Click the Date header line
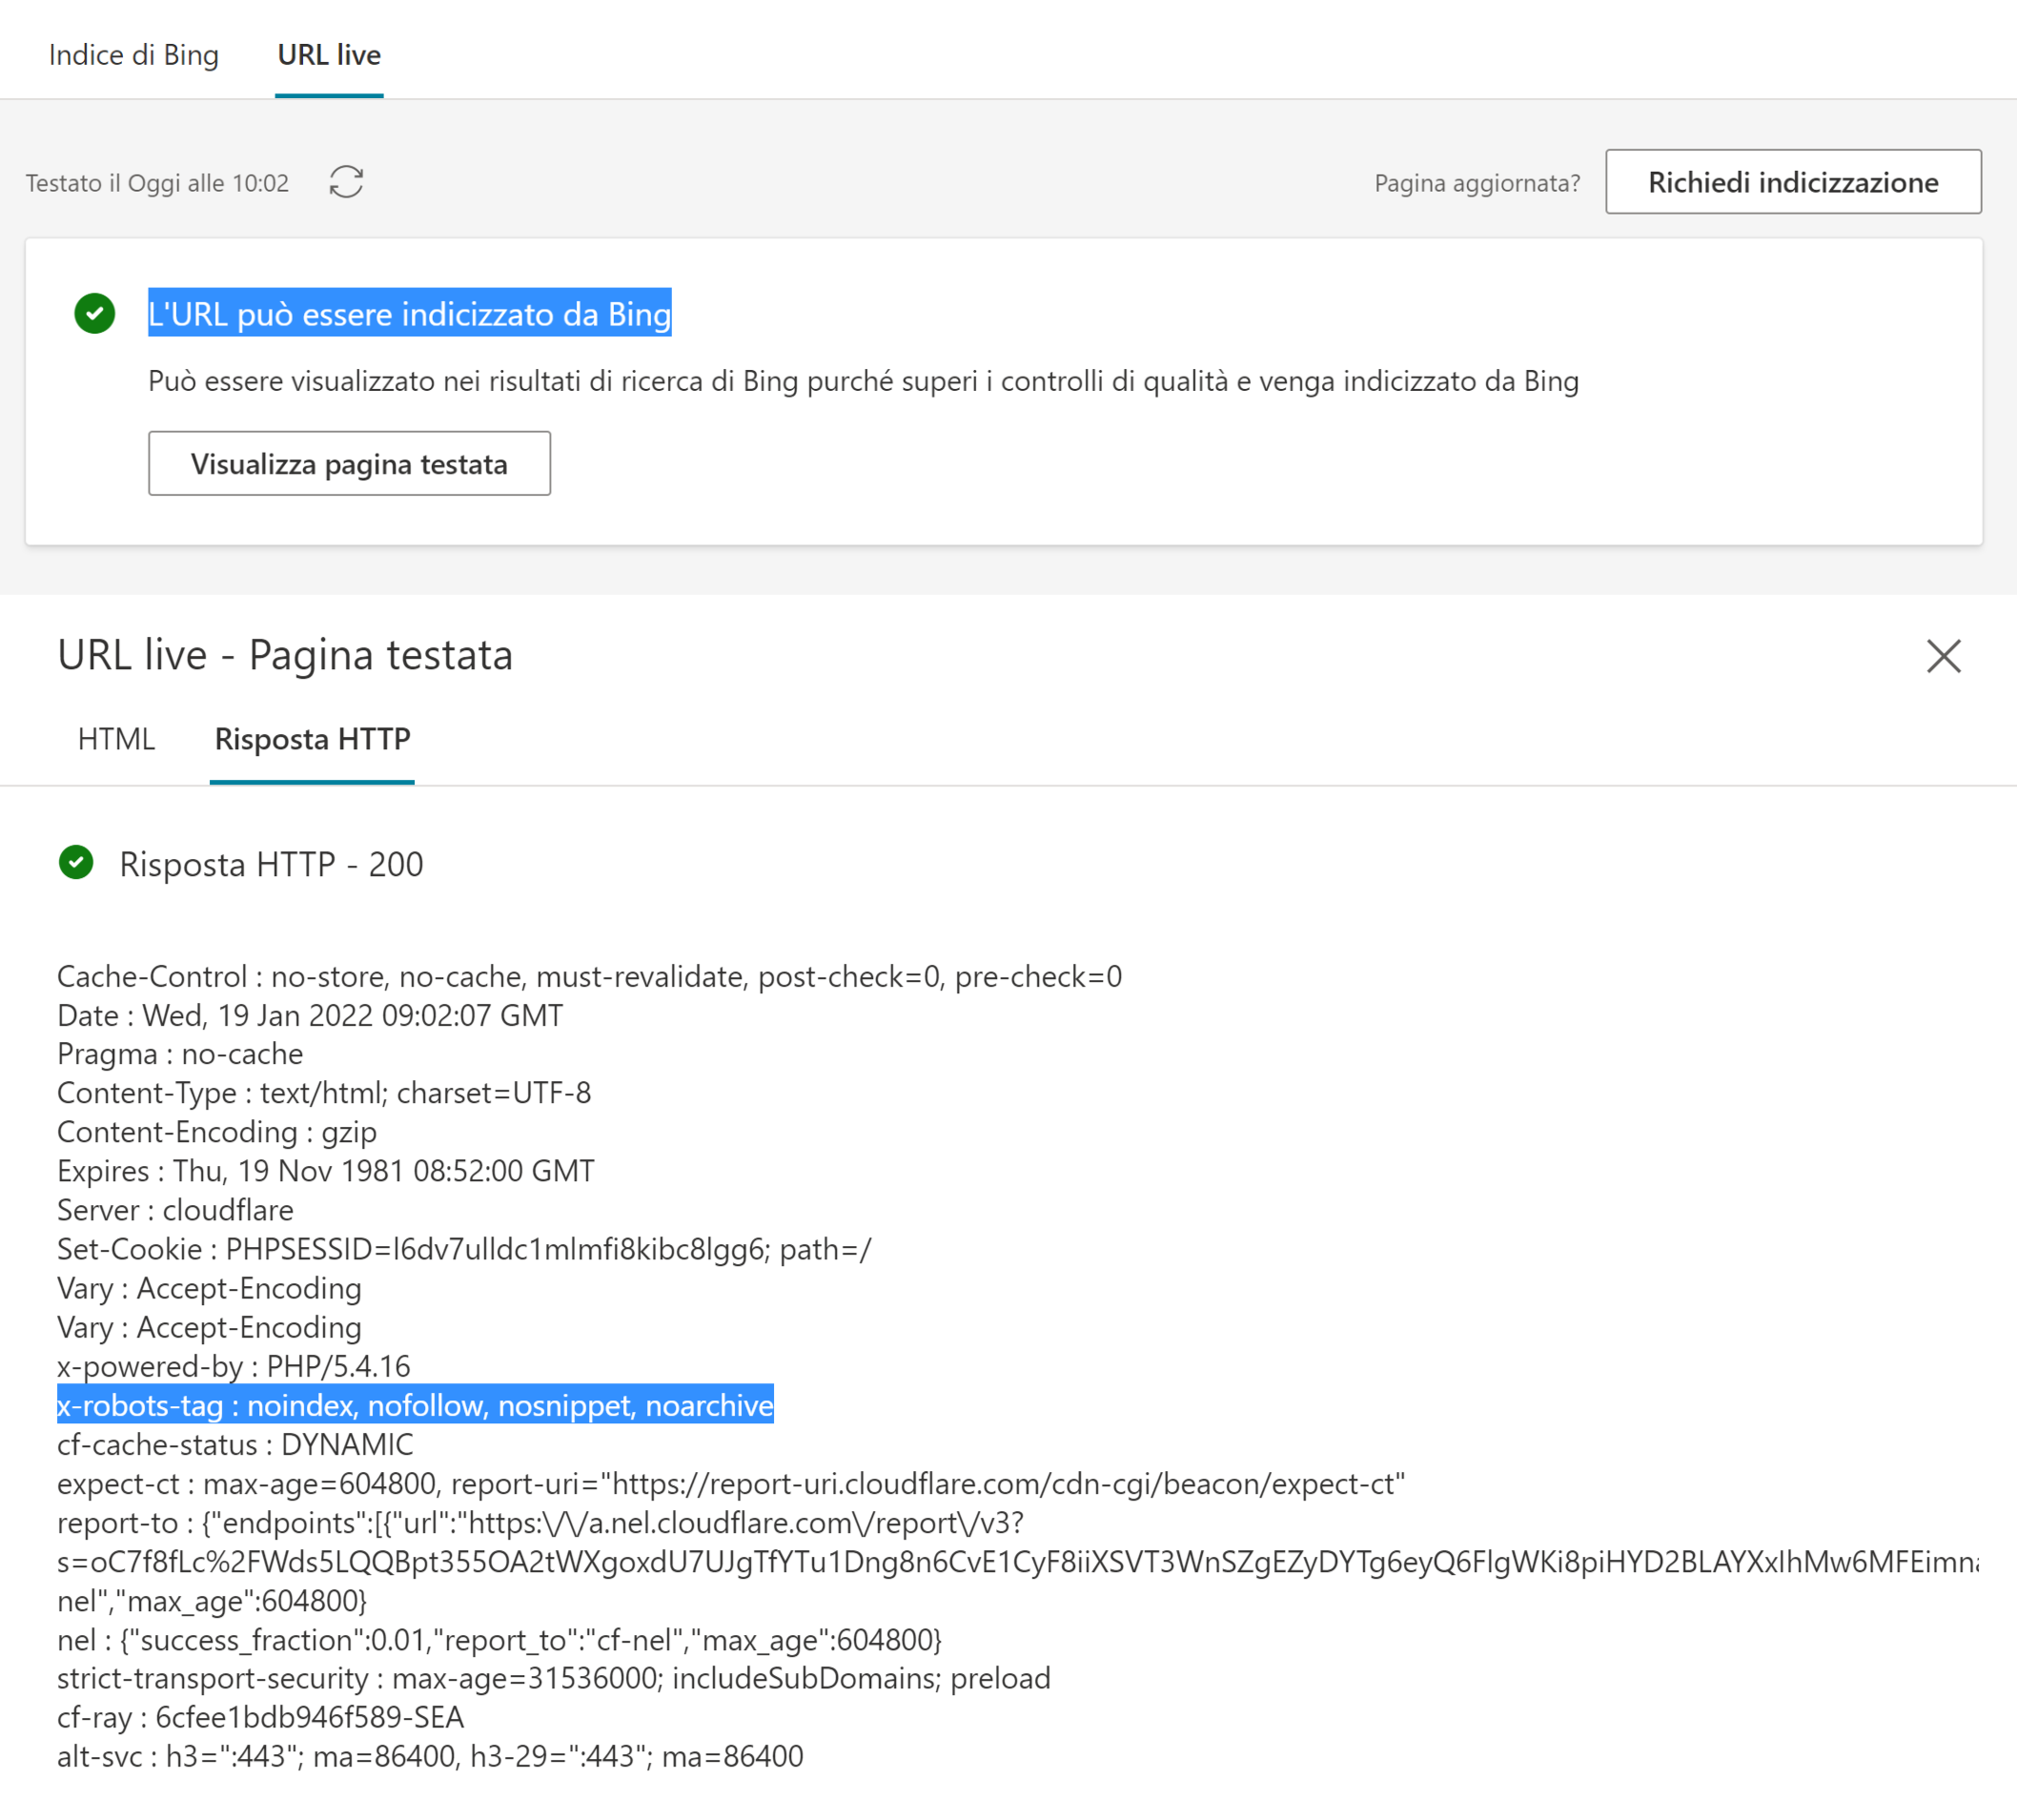 click(x=310, y=1015)
